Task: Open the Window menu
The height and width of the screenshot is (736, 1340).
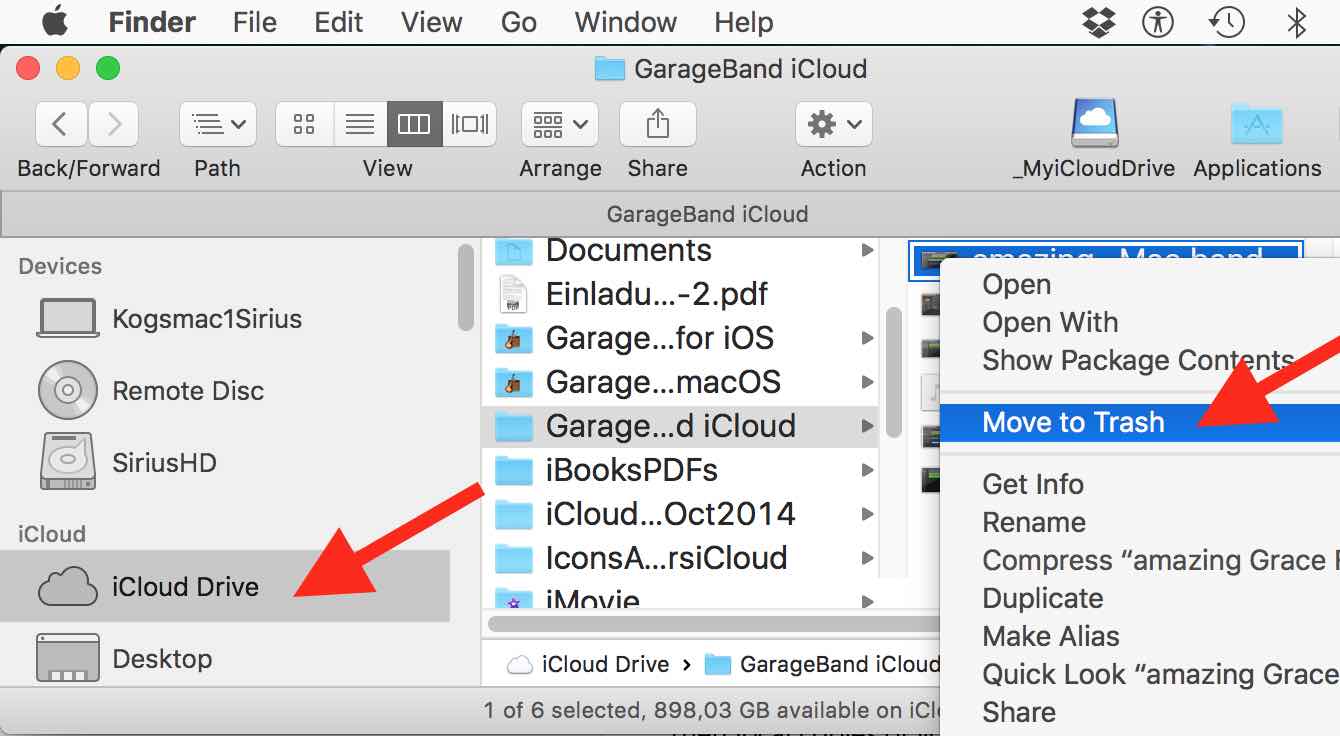Action: point(626,22)
